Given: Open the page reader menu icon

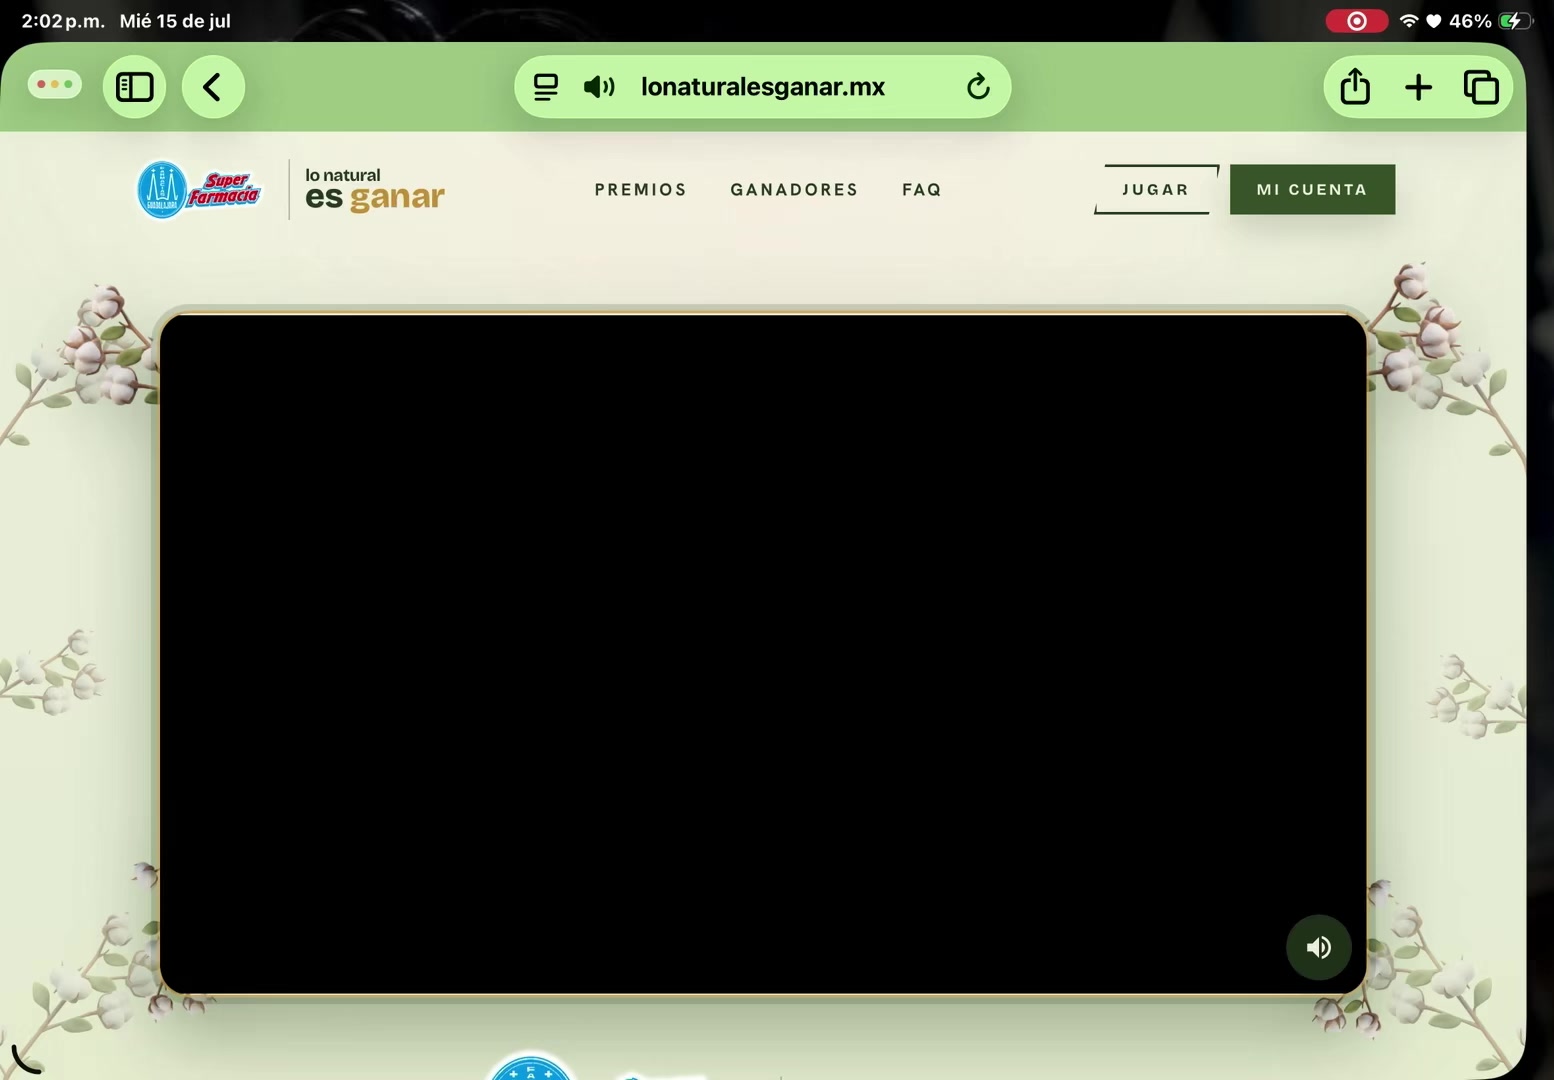Looking at the screenshot, I should pyautogui.click(x=546, y=88).
